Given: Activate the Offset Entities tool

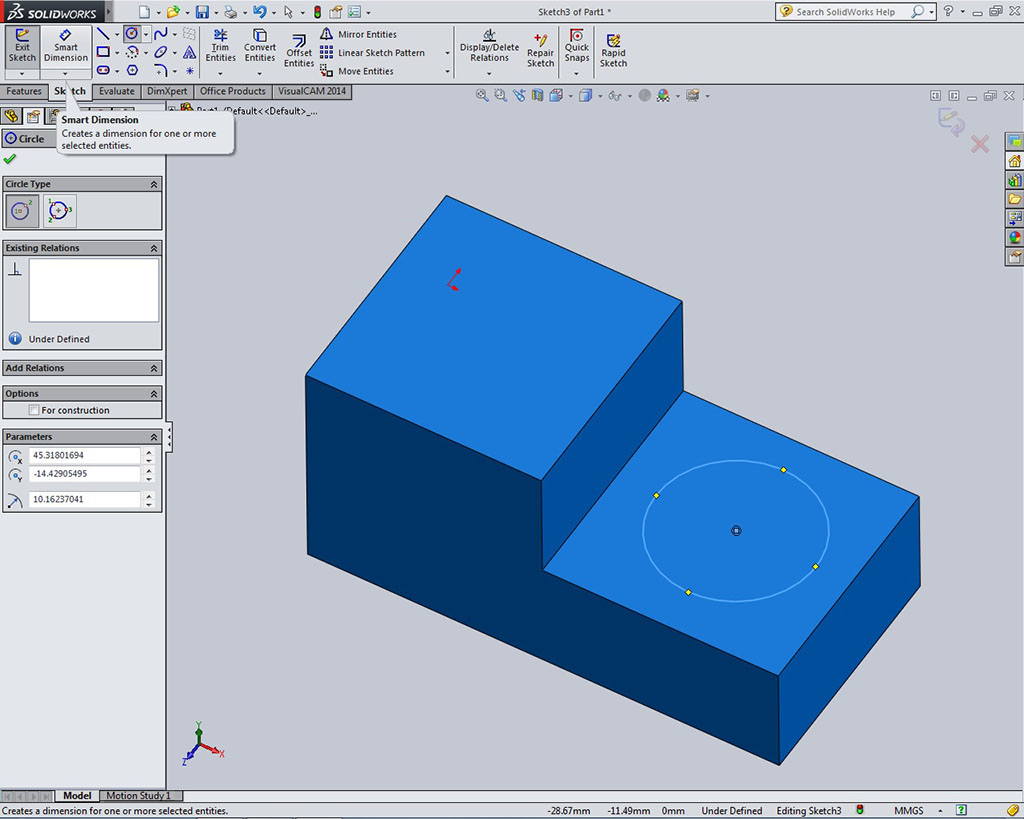Looking at the screenshot, I should tap(299, 51).
